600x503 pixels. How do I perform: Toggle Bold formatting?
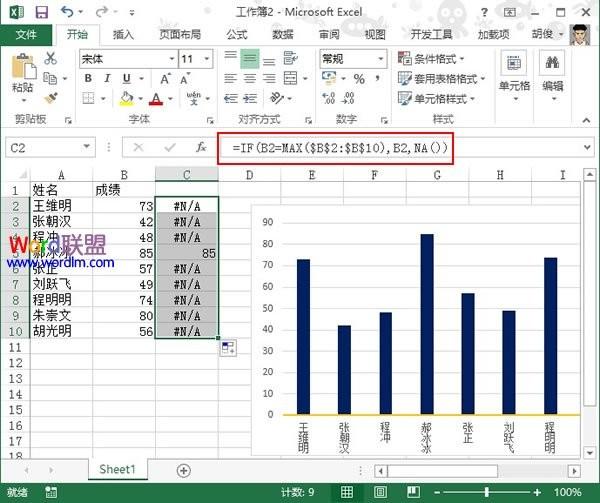(x=88, y=79)
